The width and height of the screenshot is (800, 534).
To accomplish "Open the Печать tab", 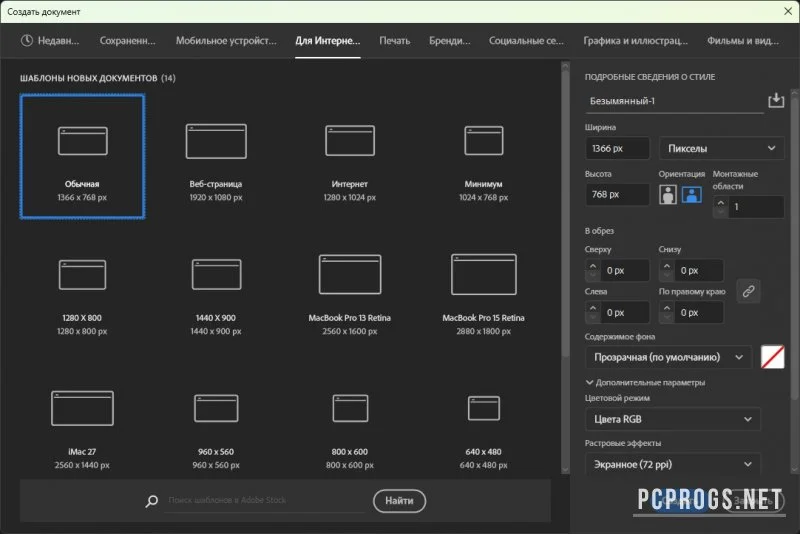I will 394,40.
